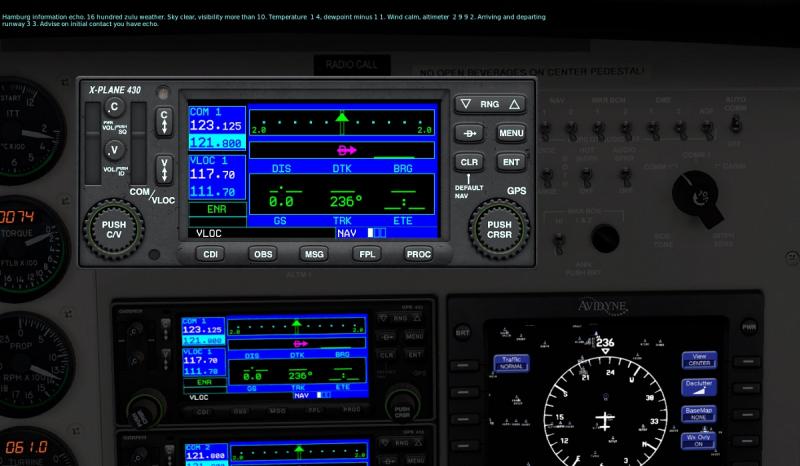Toggle the Wx Ovly ON softkey on Avidyne
This screenshot has width=800, height=466.
pos(698,440)
